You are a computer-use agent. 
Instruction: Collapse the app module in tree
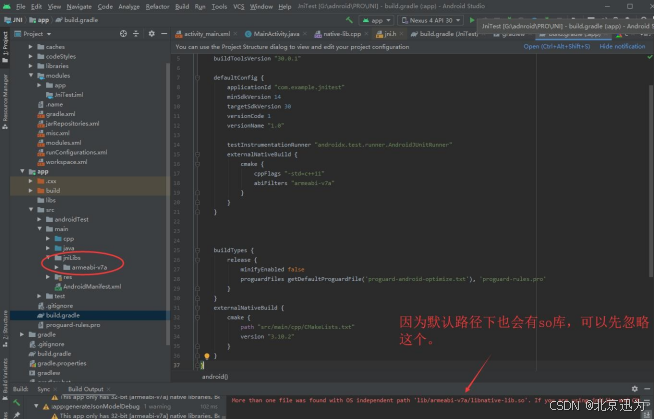click(x=22, y=171)
